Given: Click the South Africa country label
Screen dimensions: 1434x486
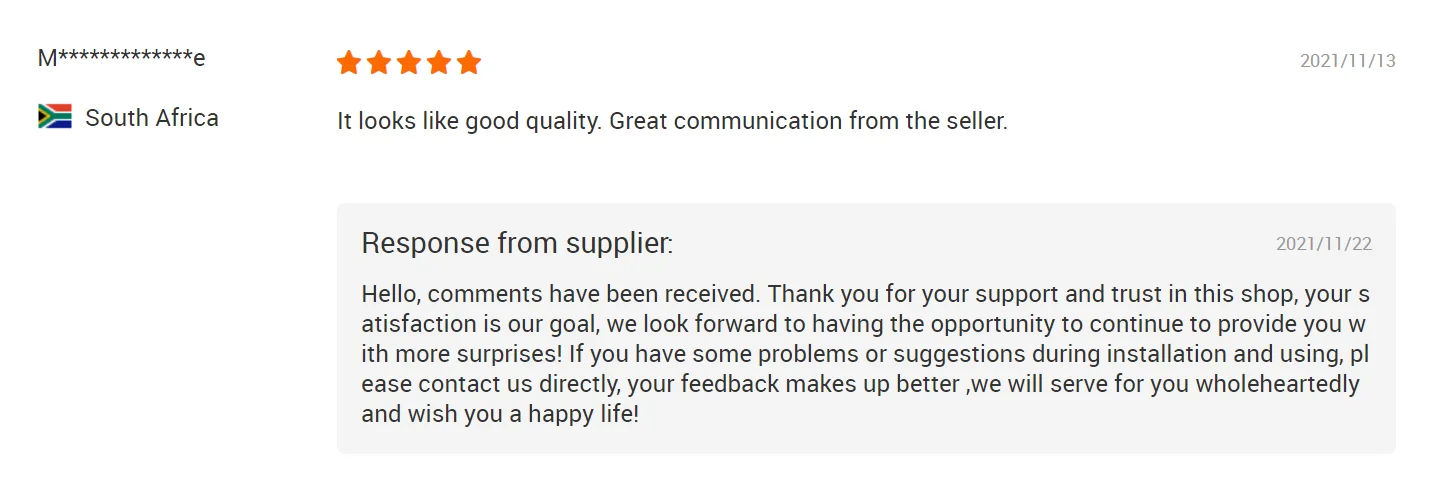Looking at the screenshot, I should pyautogui.click(x=152, y=117).
